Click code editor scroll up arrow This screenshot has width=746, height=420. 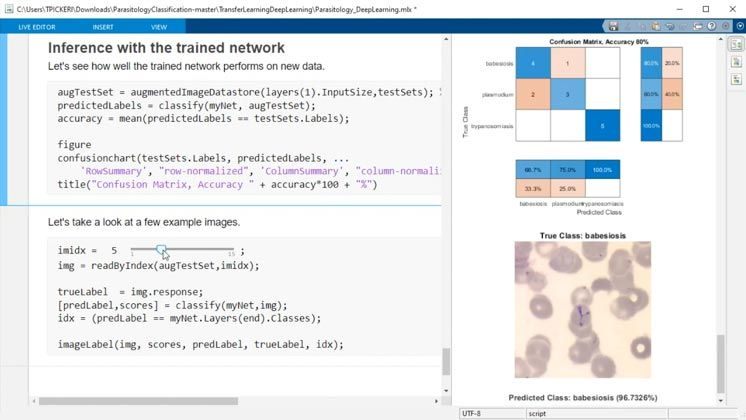click(x=446, y=39)
